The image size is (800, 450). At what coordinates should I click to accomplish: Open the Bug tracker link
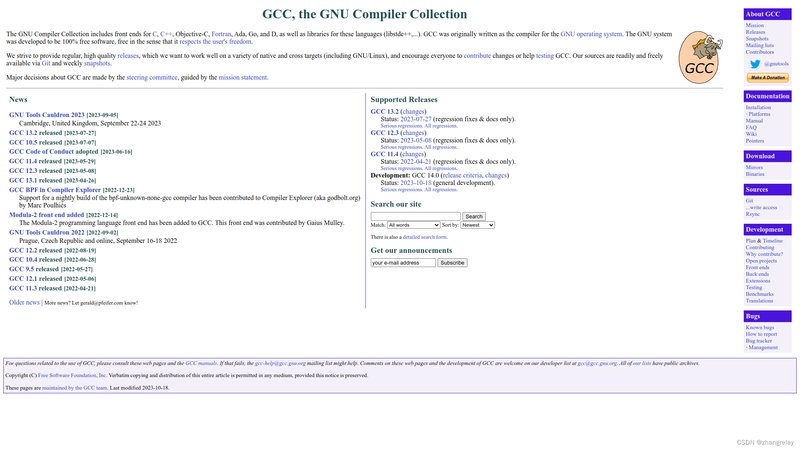click(759, 341)
